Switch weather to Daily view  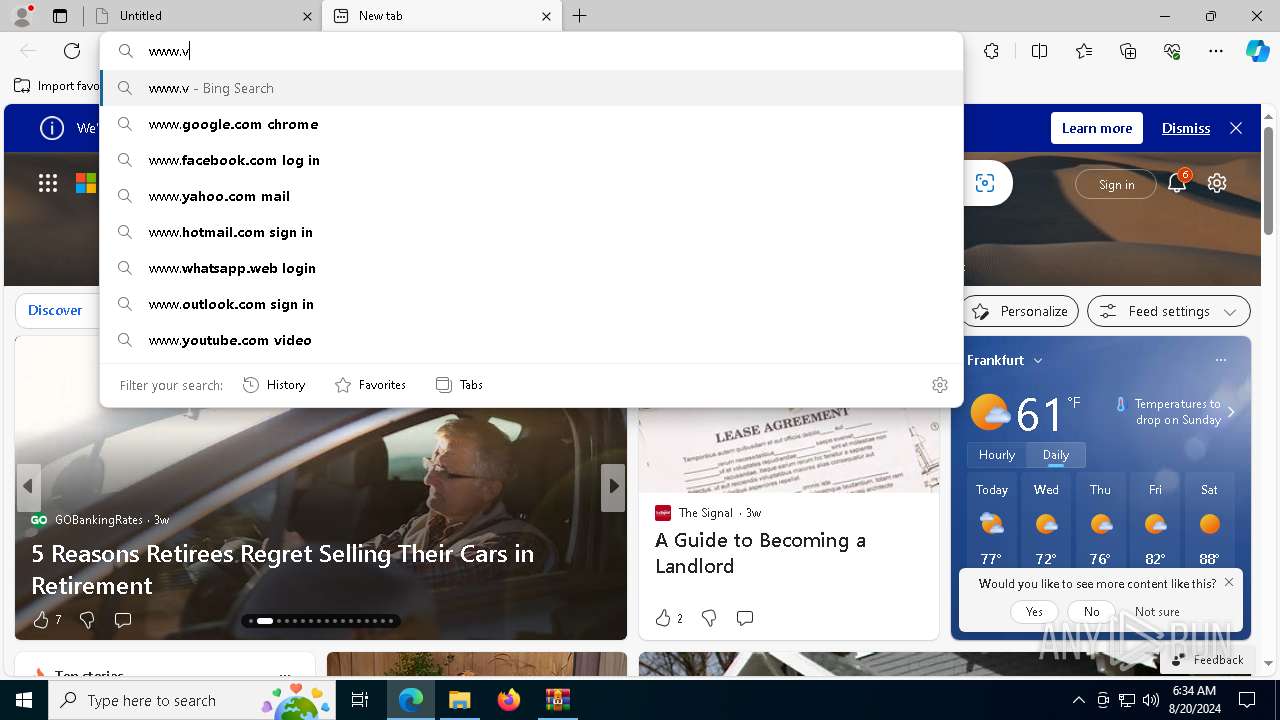(x=1056, y=455)
